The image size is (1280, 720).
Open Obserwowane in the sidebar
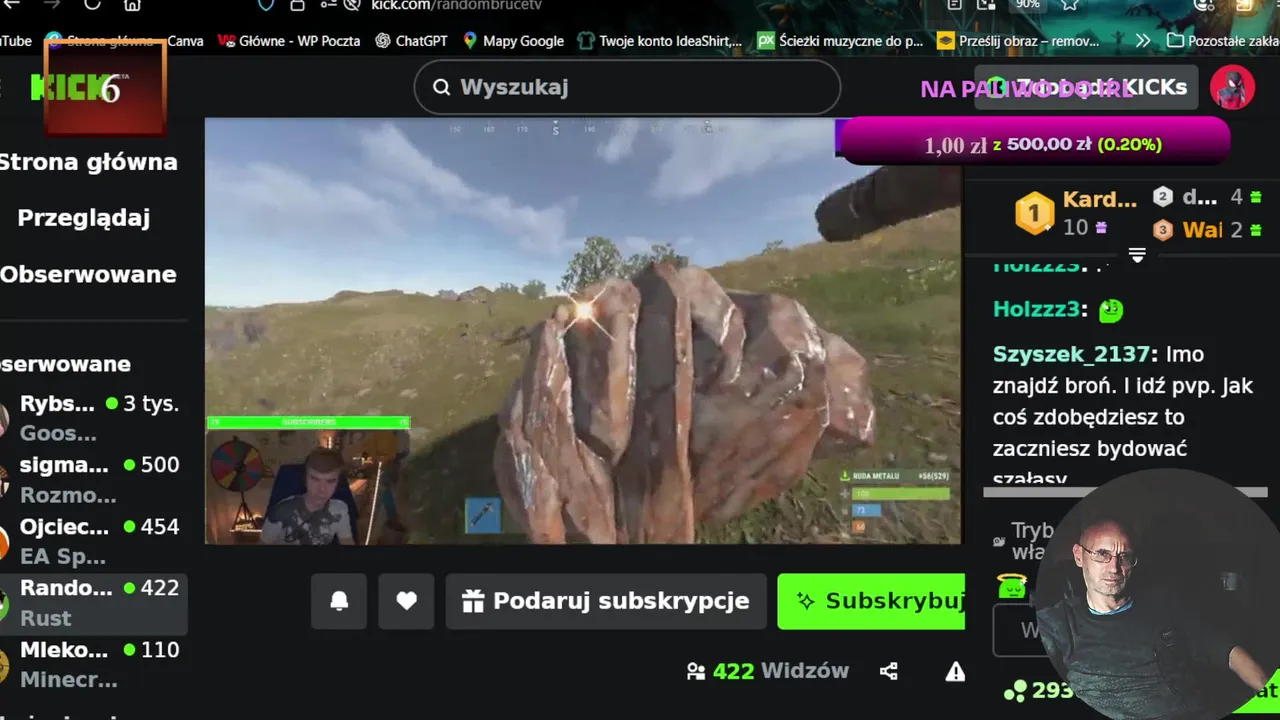(x=88, y=274)
